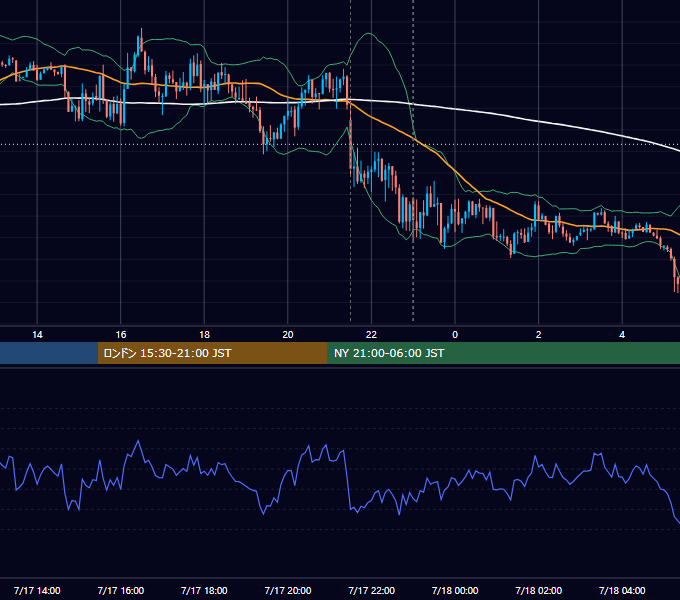The width and height of the screenshot is (680, 600).
Task: Click the 14 hour label on price chart axis
Action: [x=37, y=335]
